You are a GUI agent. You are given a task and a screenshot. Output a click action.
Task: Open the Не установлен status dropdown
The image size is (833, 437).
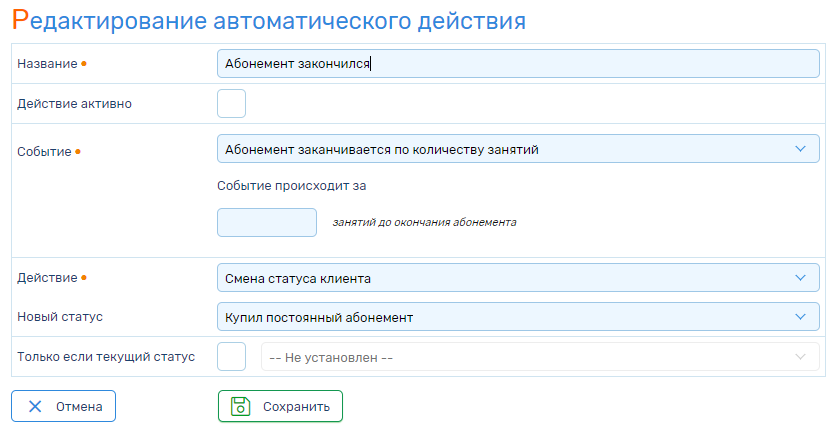(540, 357)
